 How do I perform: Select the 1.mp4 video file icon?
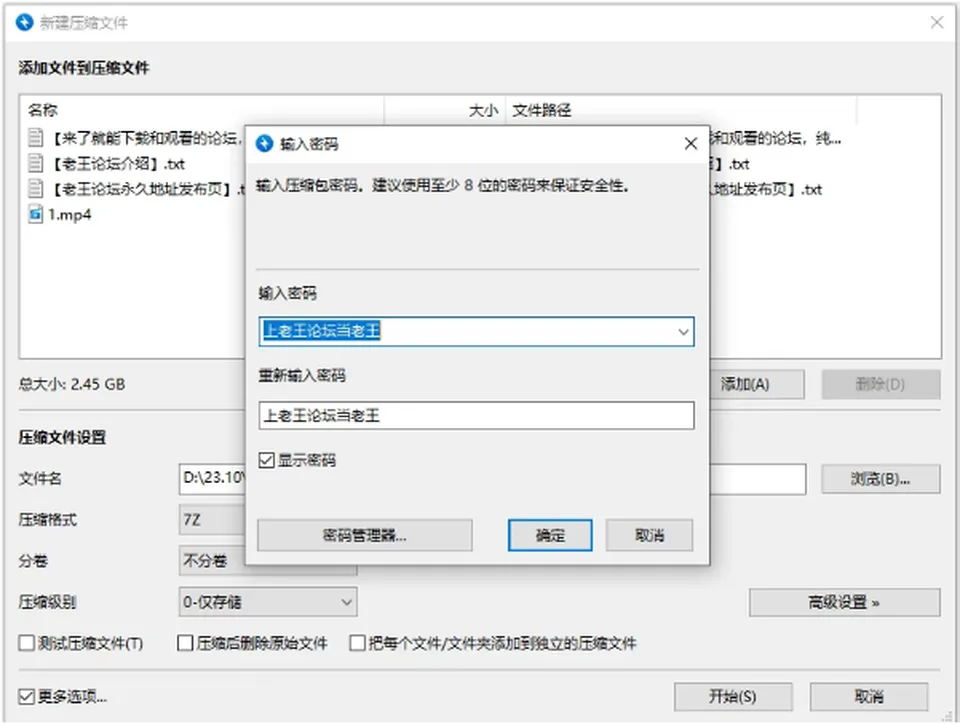[36, 214]
